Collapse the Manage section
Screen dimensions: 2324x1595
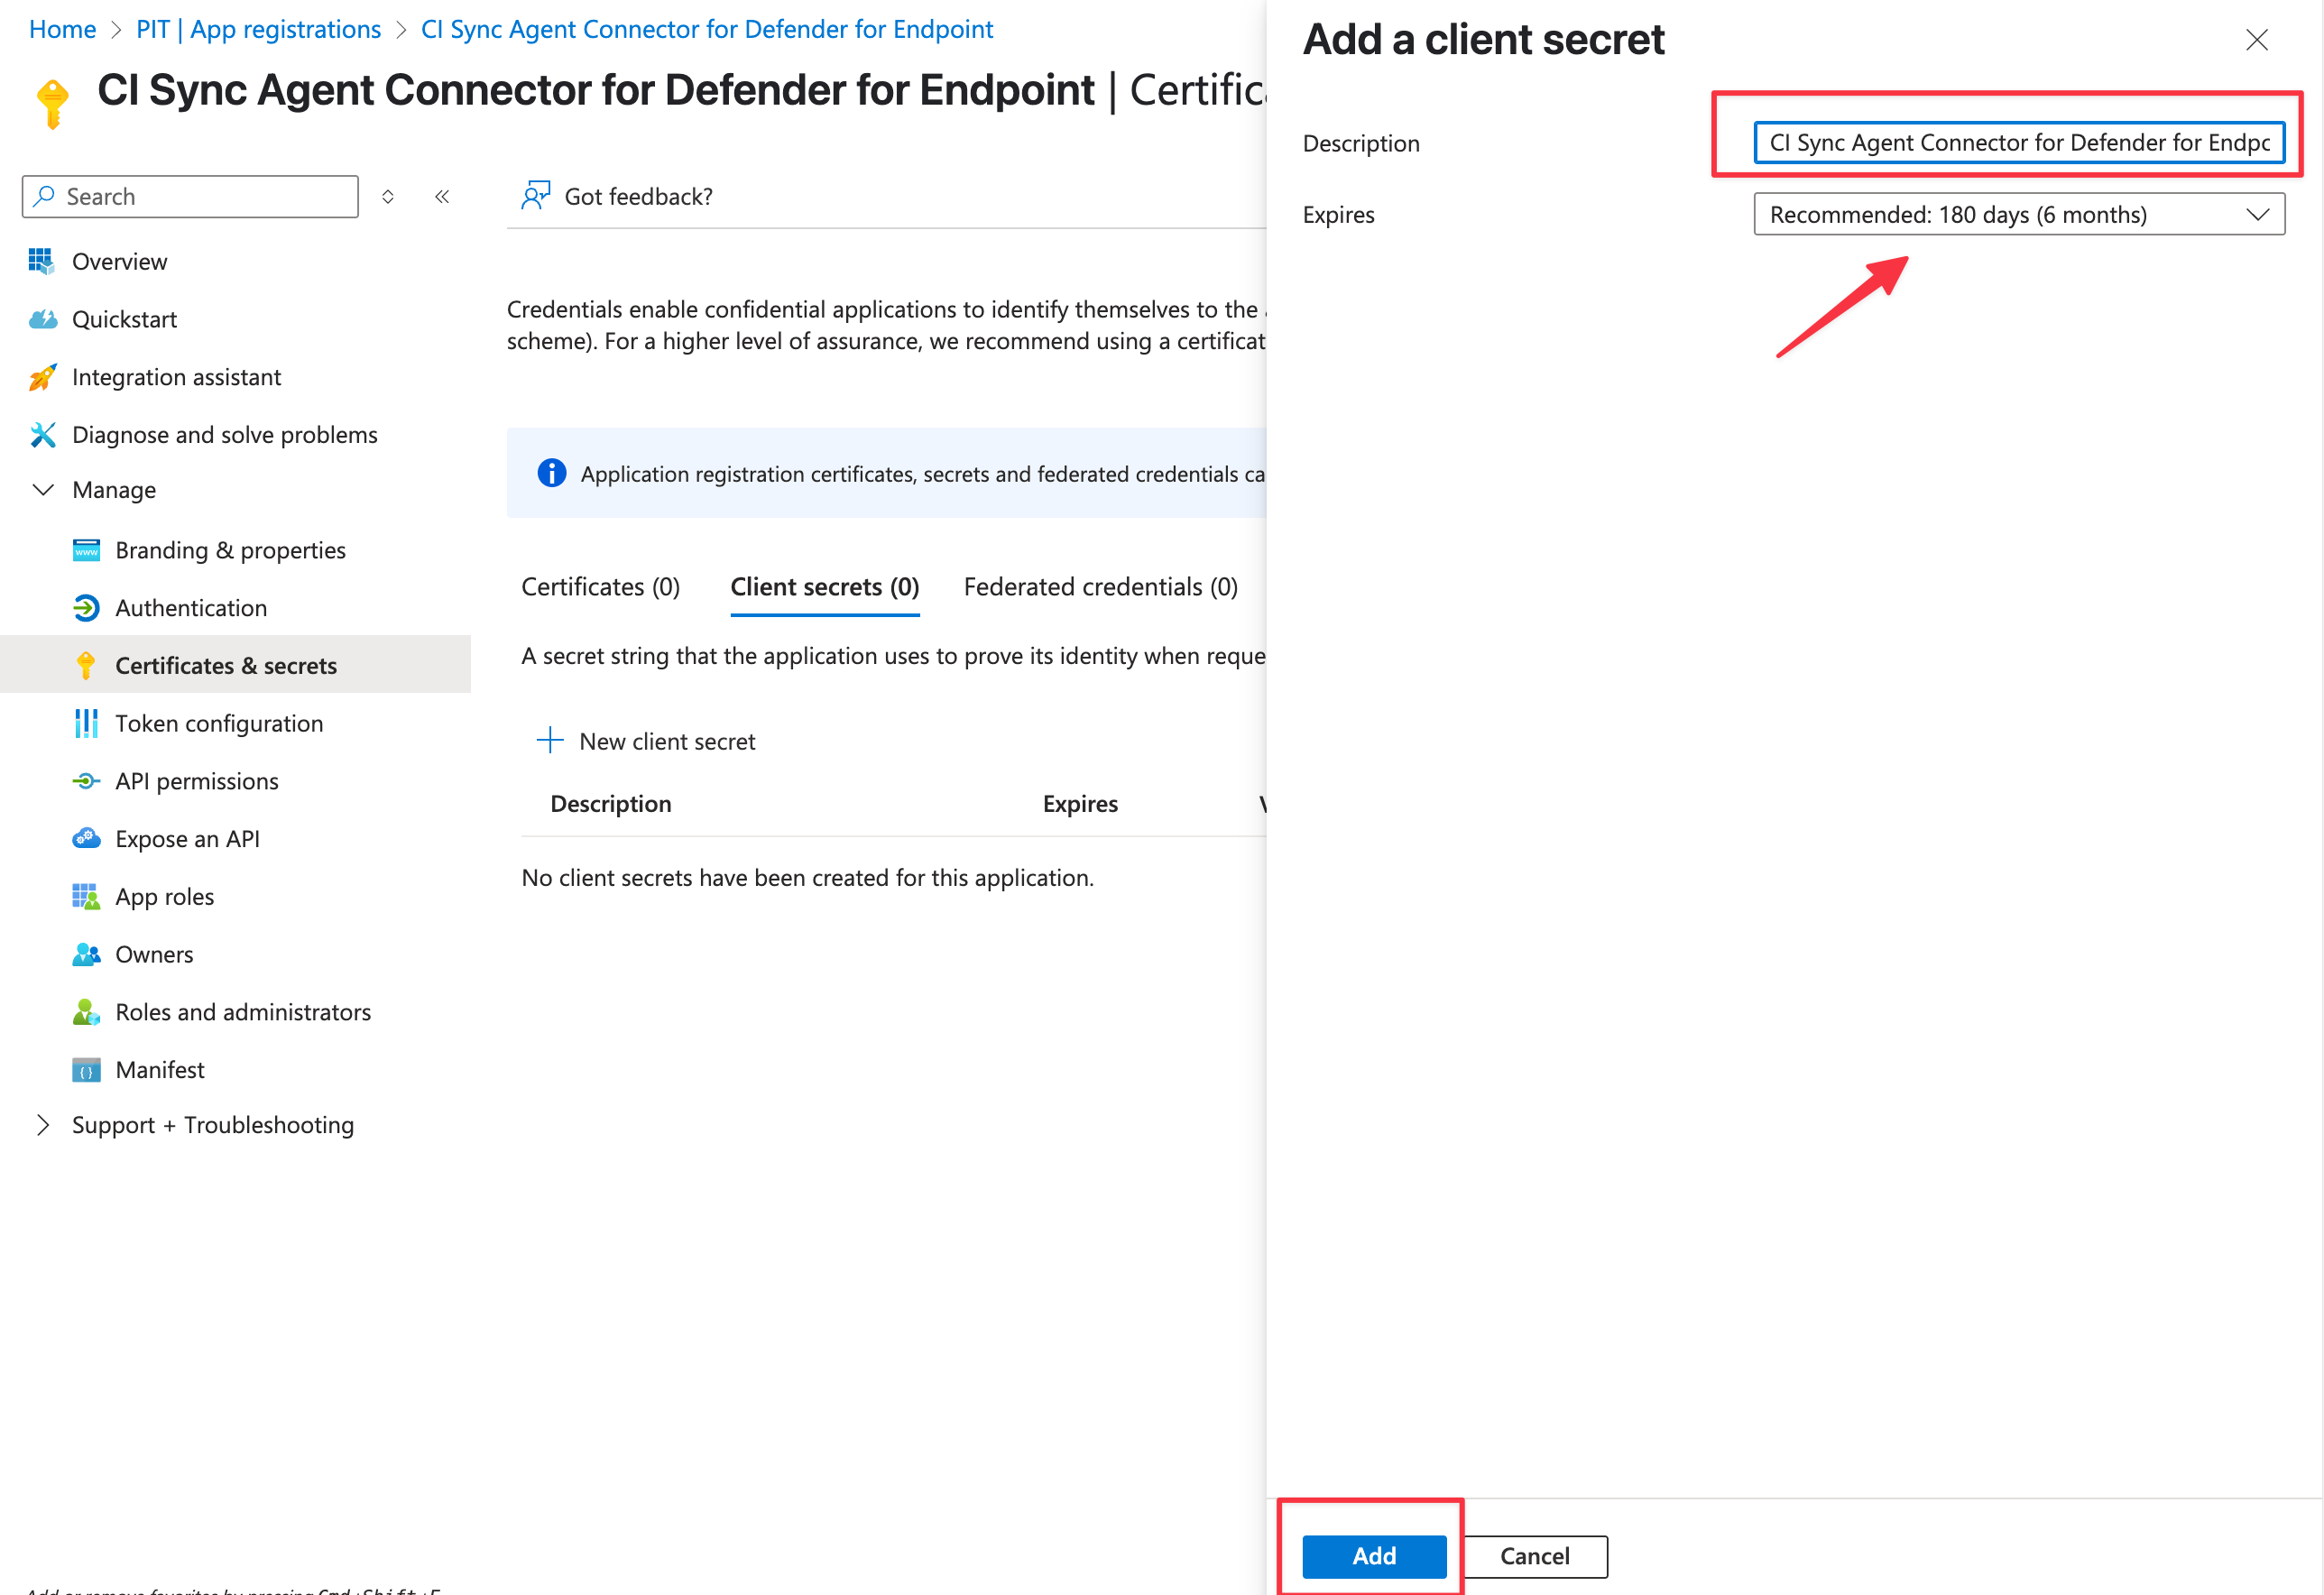click(x=43, y=490)
